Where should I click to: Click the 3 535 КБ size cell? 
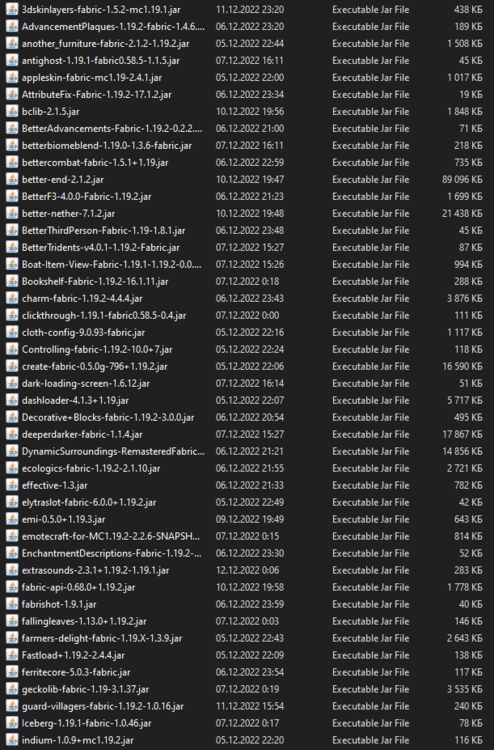click(464, 689)
